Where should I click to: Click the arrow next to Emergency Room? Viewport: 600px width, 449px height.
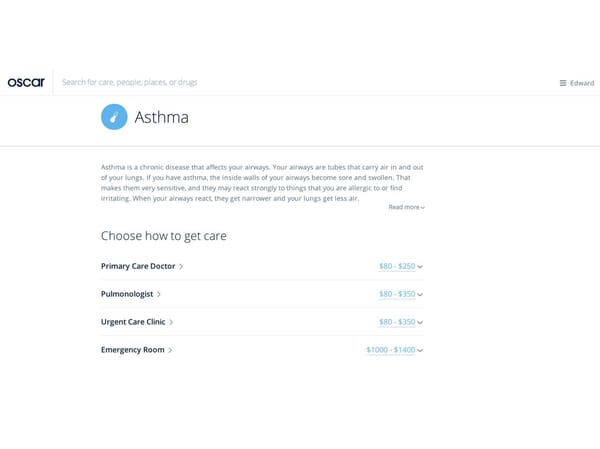tap(171, 350)
